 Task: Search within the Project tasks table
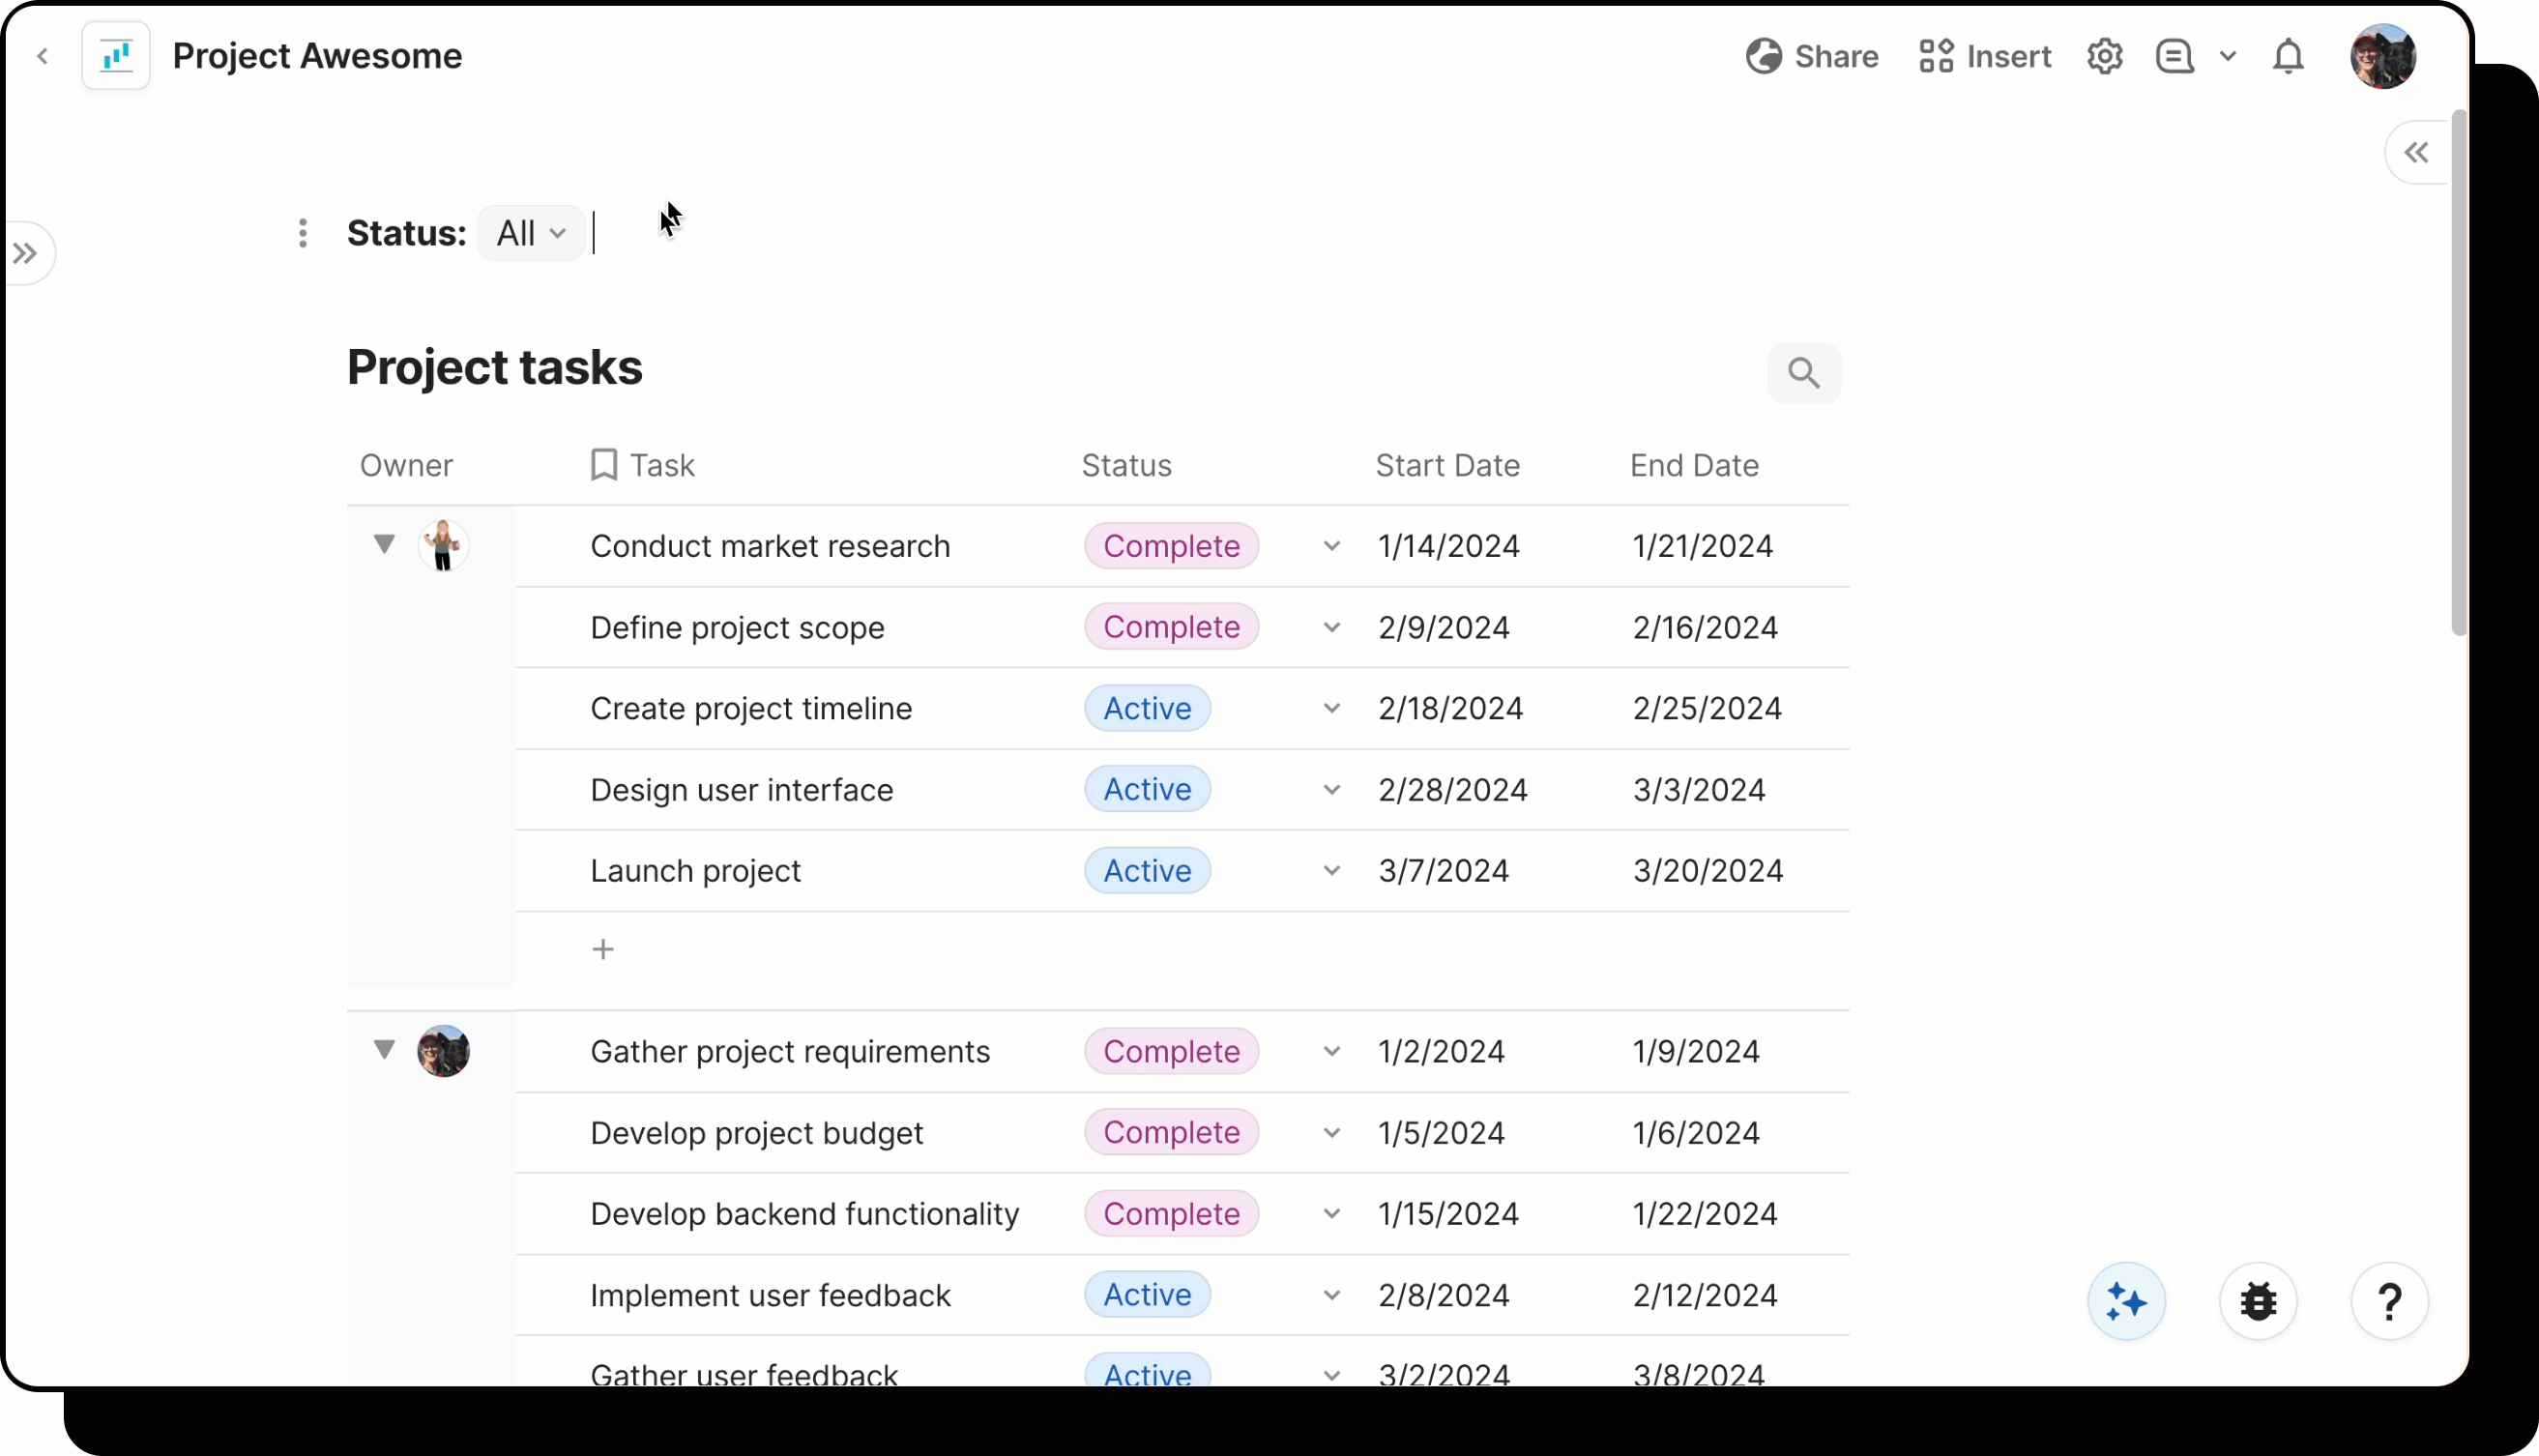[x=1804, y=372]
